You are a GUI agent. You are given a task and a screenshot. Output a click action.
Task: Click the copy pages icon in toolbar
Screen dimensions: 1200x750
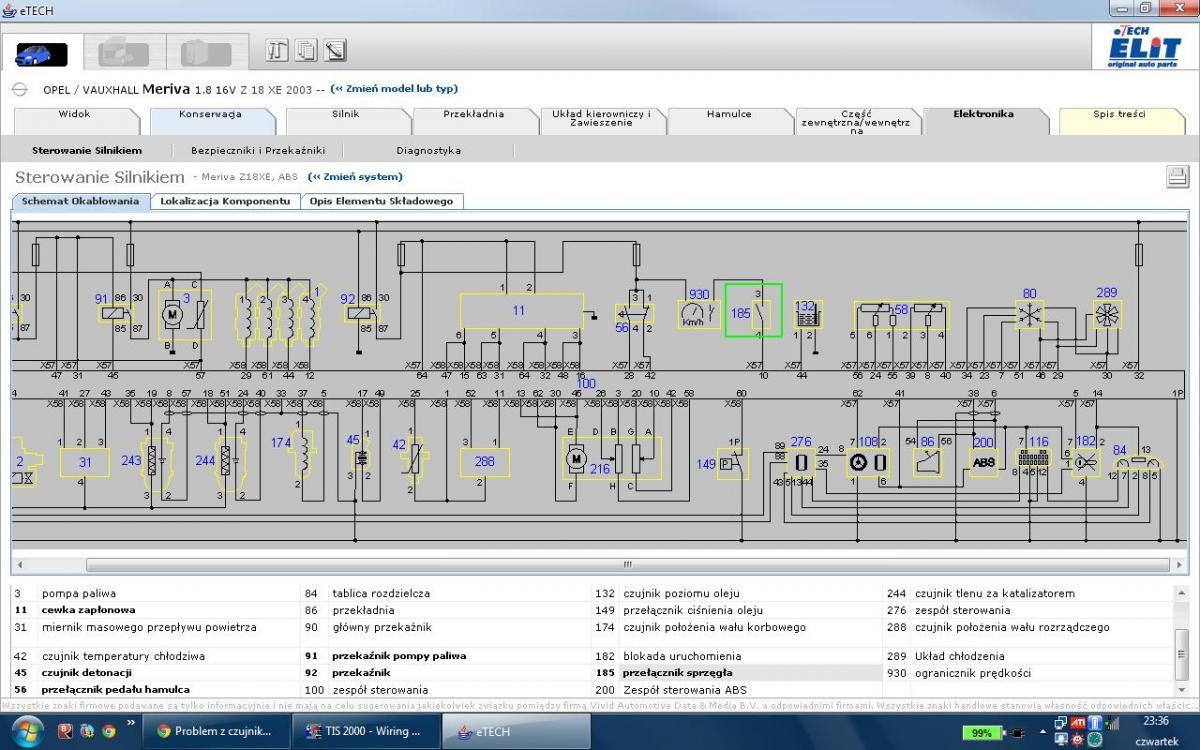click(306, 50)
